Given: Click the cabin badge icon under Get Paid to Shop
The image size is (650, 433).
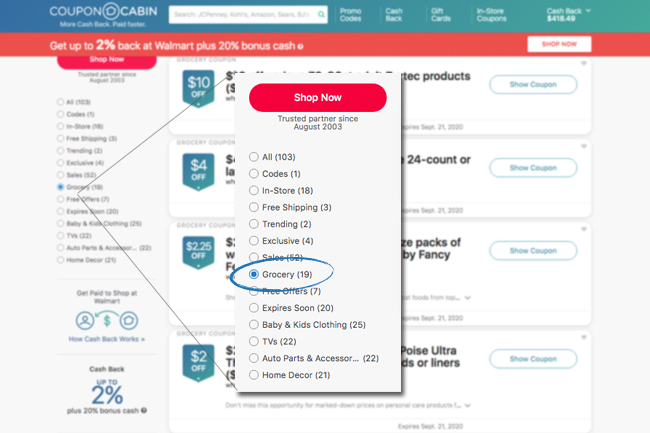Looking at the screenshot, I should (129, 320).
